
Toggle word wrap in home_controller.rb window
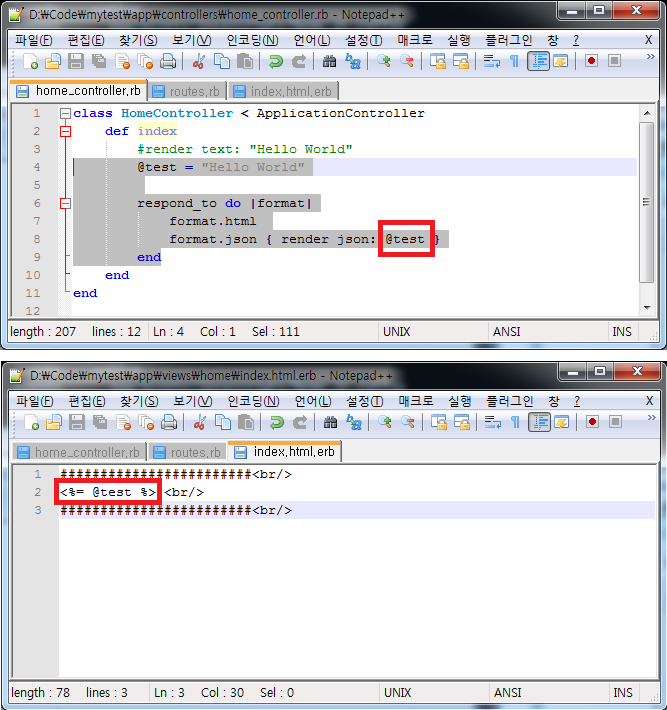point(491,61)
